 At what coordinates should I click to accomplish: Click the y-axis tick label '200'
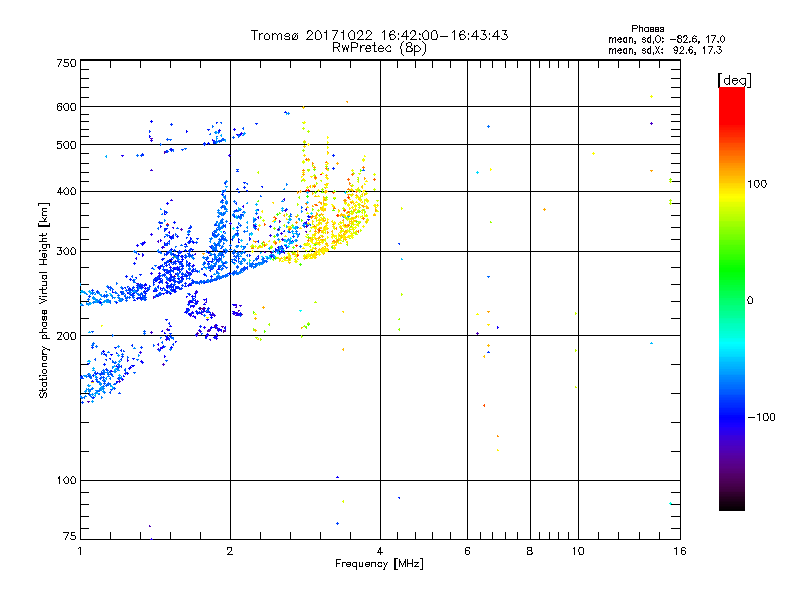[66, 336]
